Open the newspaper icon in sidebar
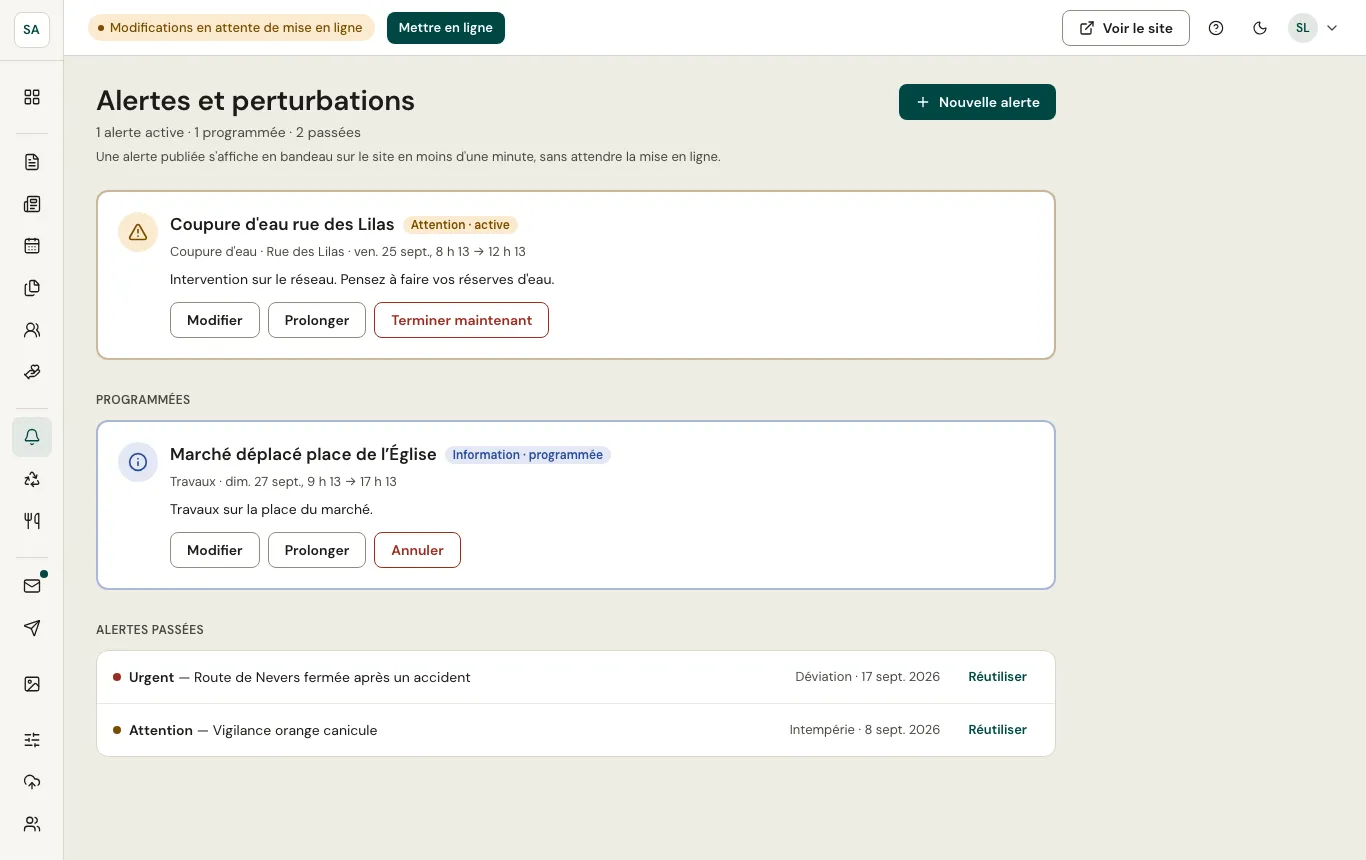 click(x=32, y=204)
